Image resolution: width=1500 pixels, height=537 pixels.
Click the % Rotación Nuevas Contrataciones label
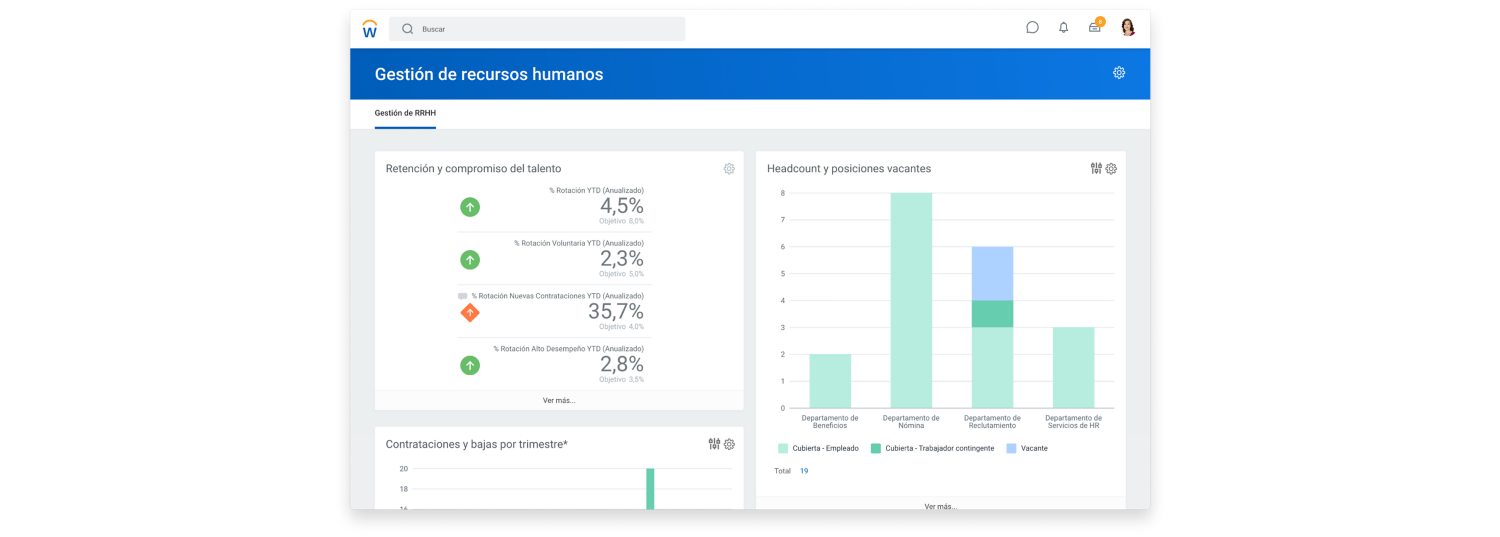coord(557,296)
